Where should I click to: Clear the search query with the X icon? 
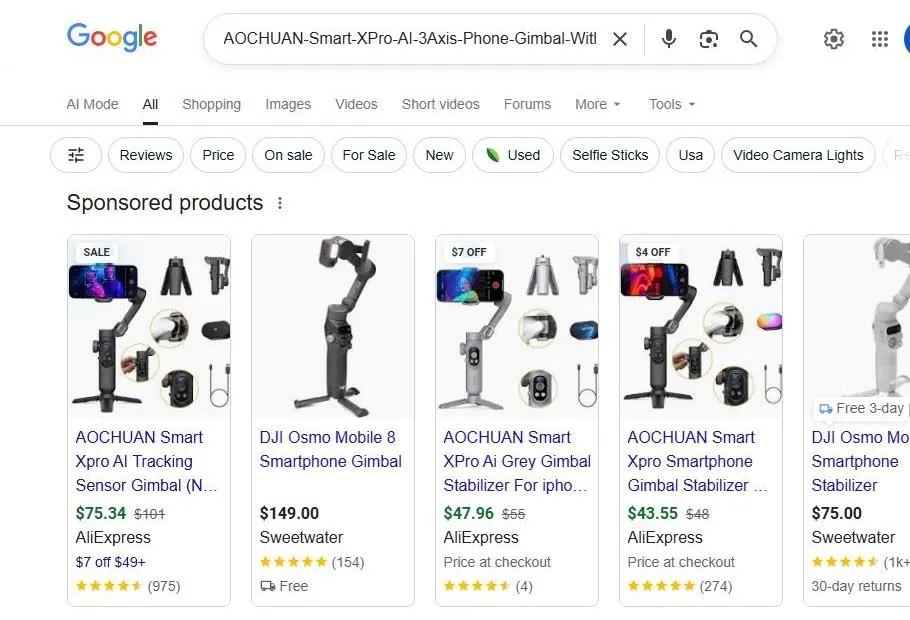pos(620,39)
